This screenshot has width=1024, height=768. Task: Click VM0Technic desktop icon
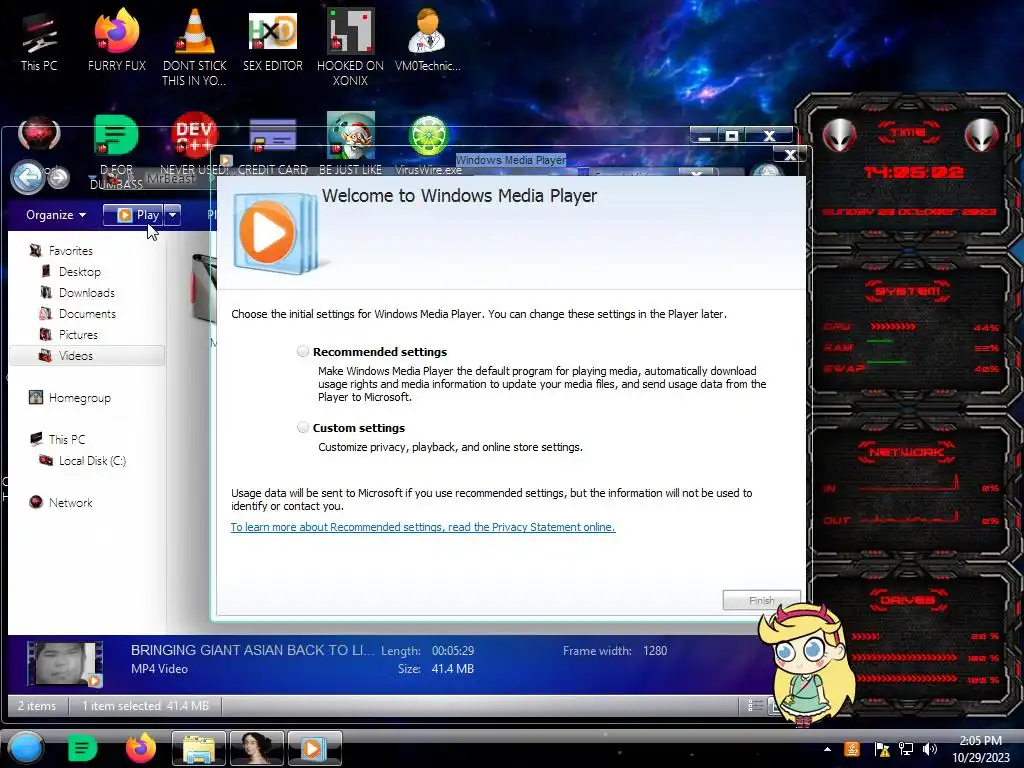click(428, 40)
